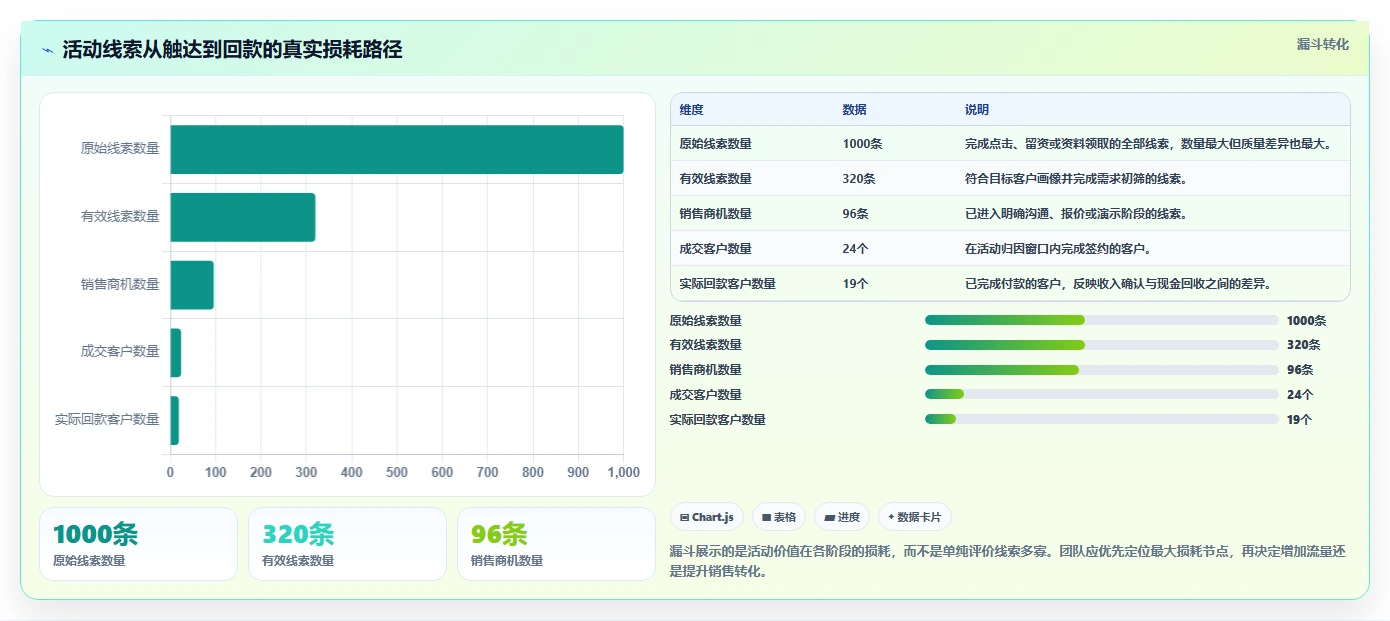1390x621 pixels.
Task: Click the progress bar showing 24个
Action: click(x=1102, y=395)
